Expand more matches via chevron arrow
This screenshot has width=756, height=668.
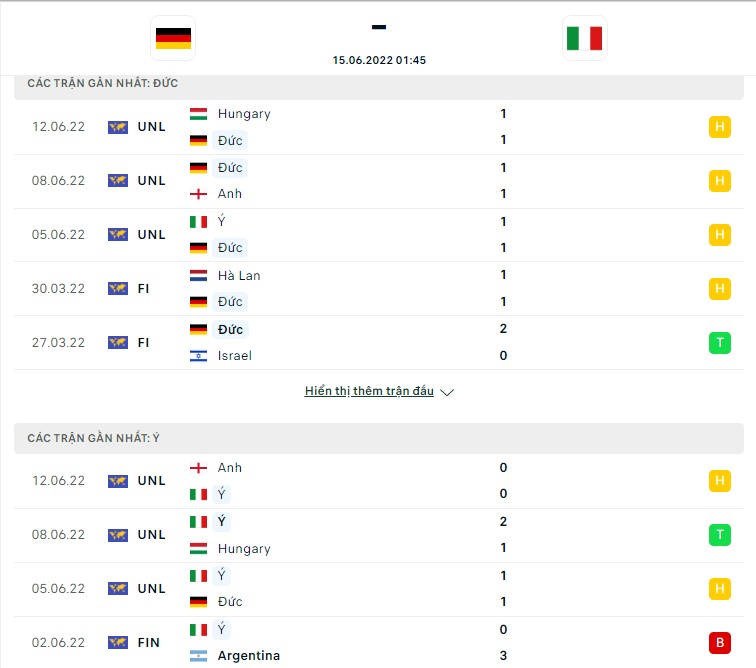(447, 392)
